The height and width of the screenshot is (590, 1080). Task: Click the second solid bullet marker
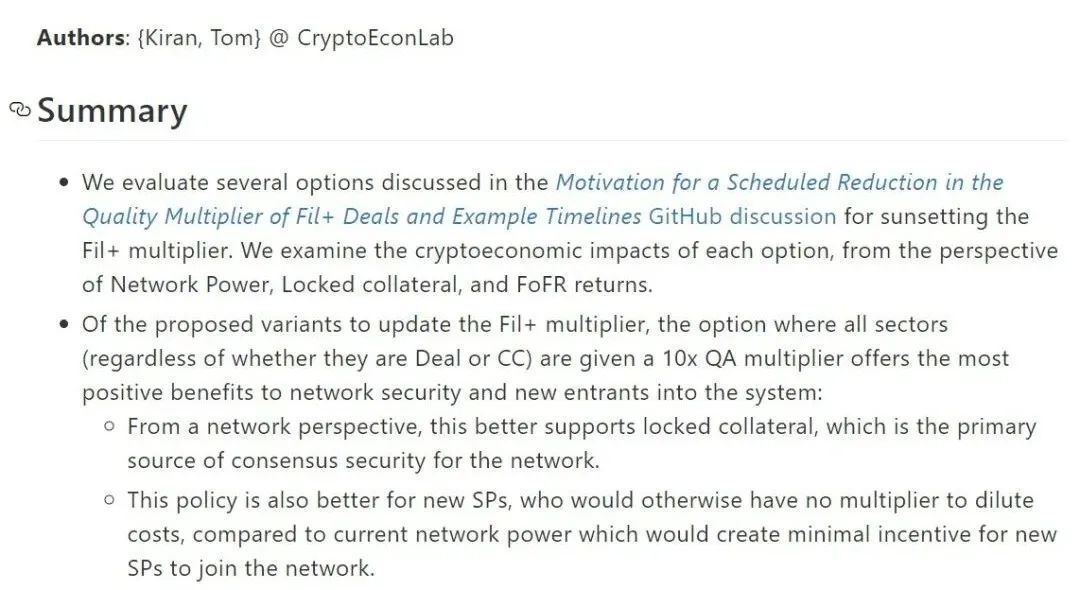[x=64, y=325]
